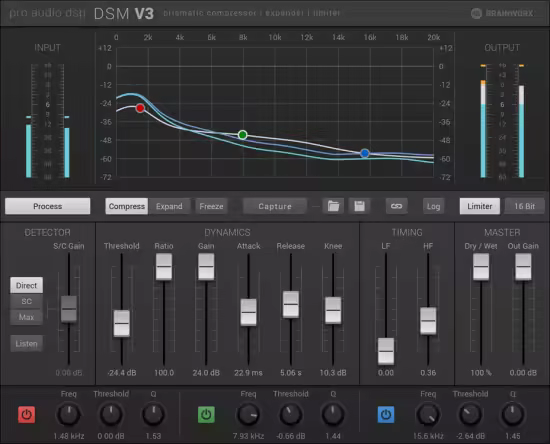This screenshot has width=550, height=444.
Task: Click the Out Gain fader handle
Action: pos(523,267)
